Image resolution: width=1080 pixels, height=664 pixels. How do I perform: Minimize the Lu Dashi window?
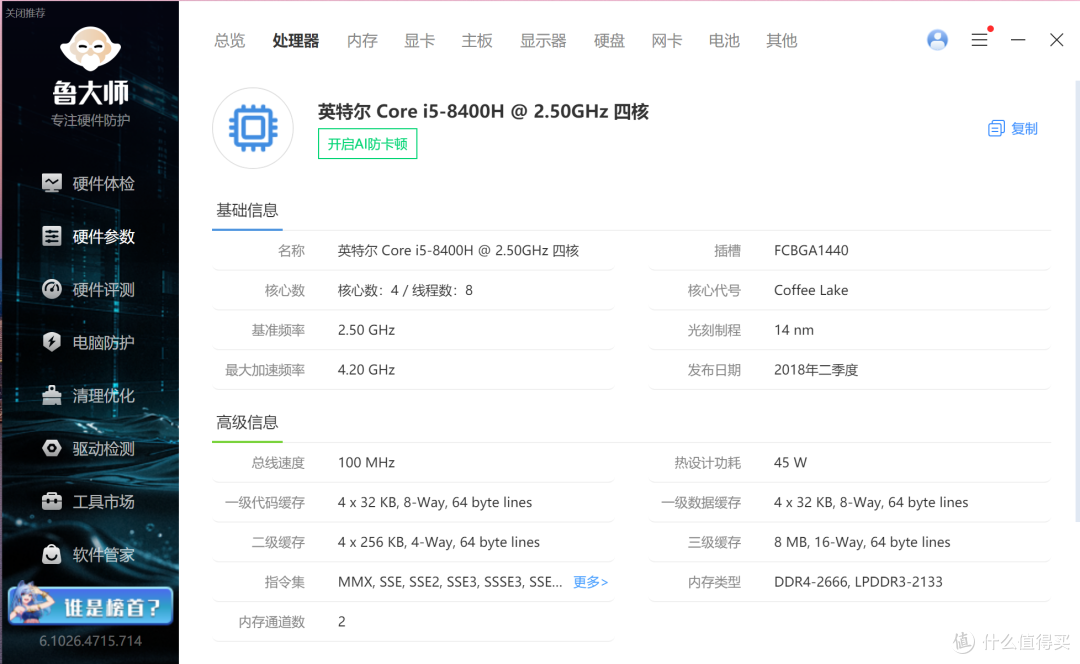1018,40
